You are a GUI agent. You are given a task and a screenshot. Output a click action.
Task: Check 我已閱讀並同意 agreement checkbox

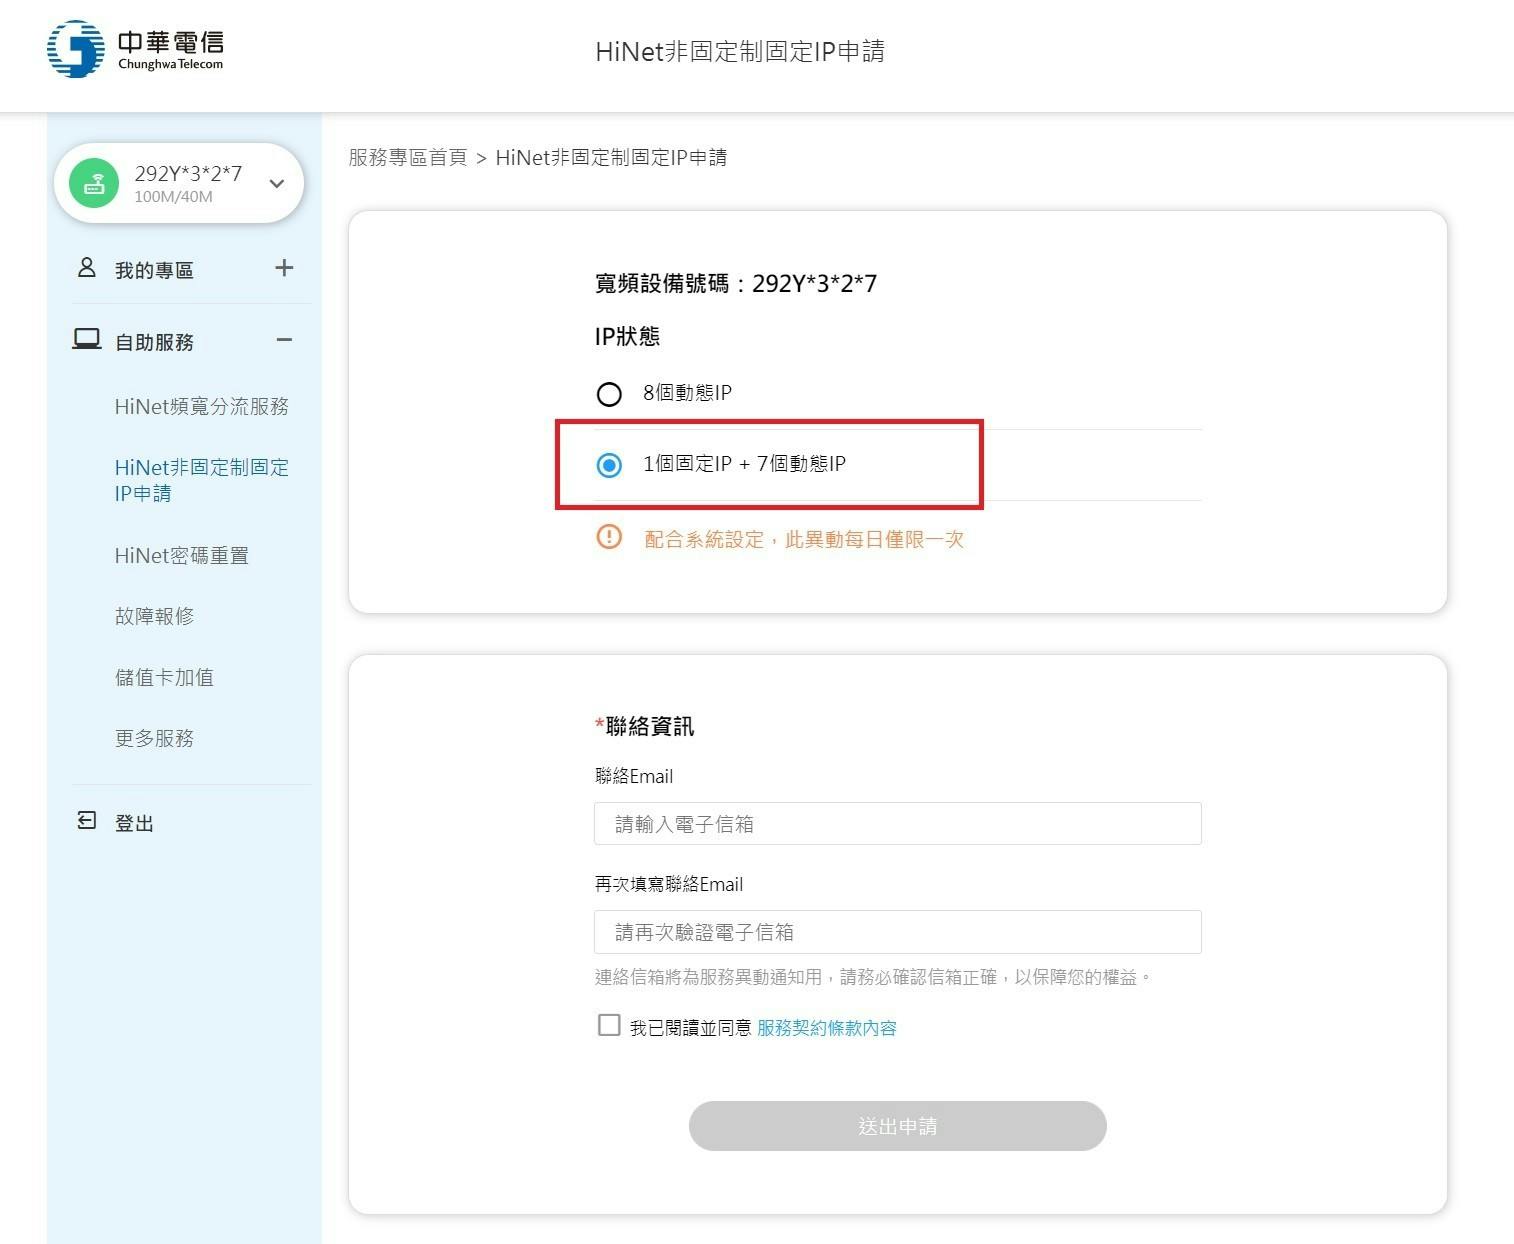609,1025
